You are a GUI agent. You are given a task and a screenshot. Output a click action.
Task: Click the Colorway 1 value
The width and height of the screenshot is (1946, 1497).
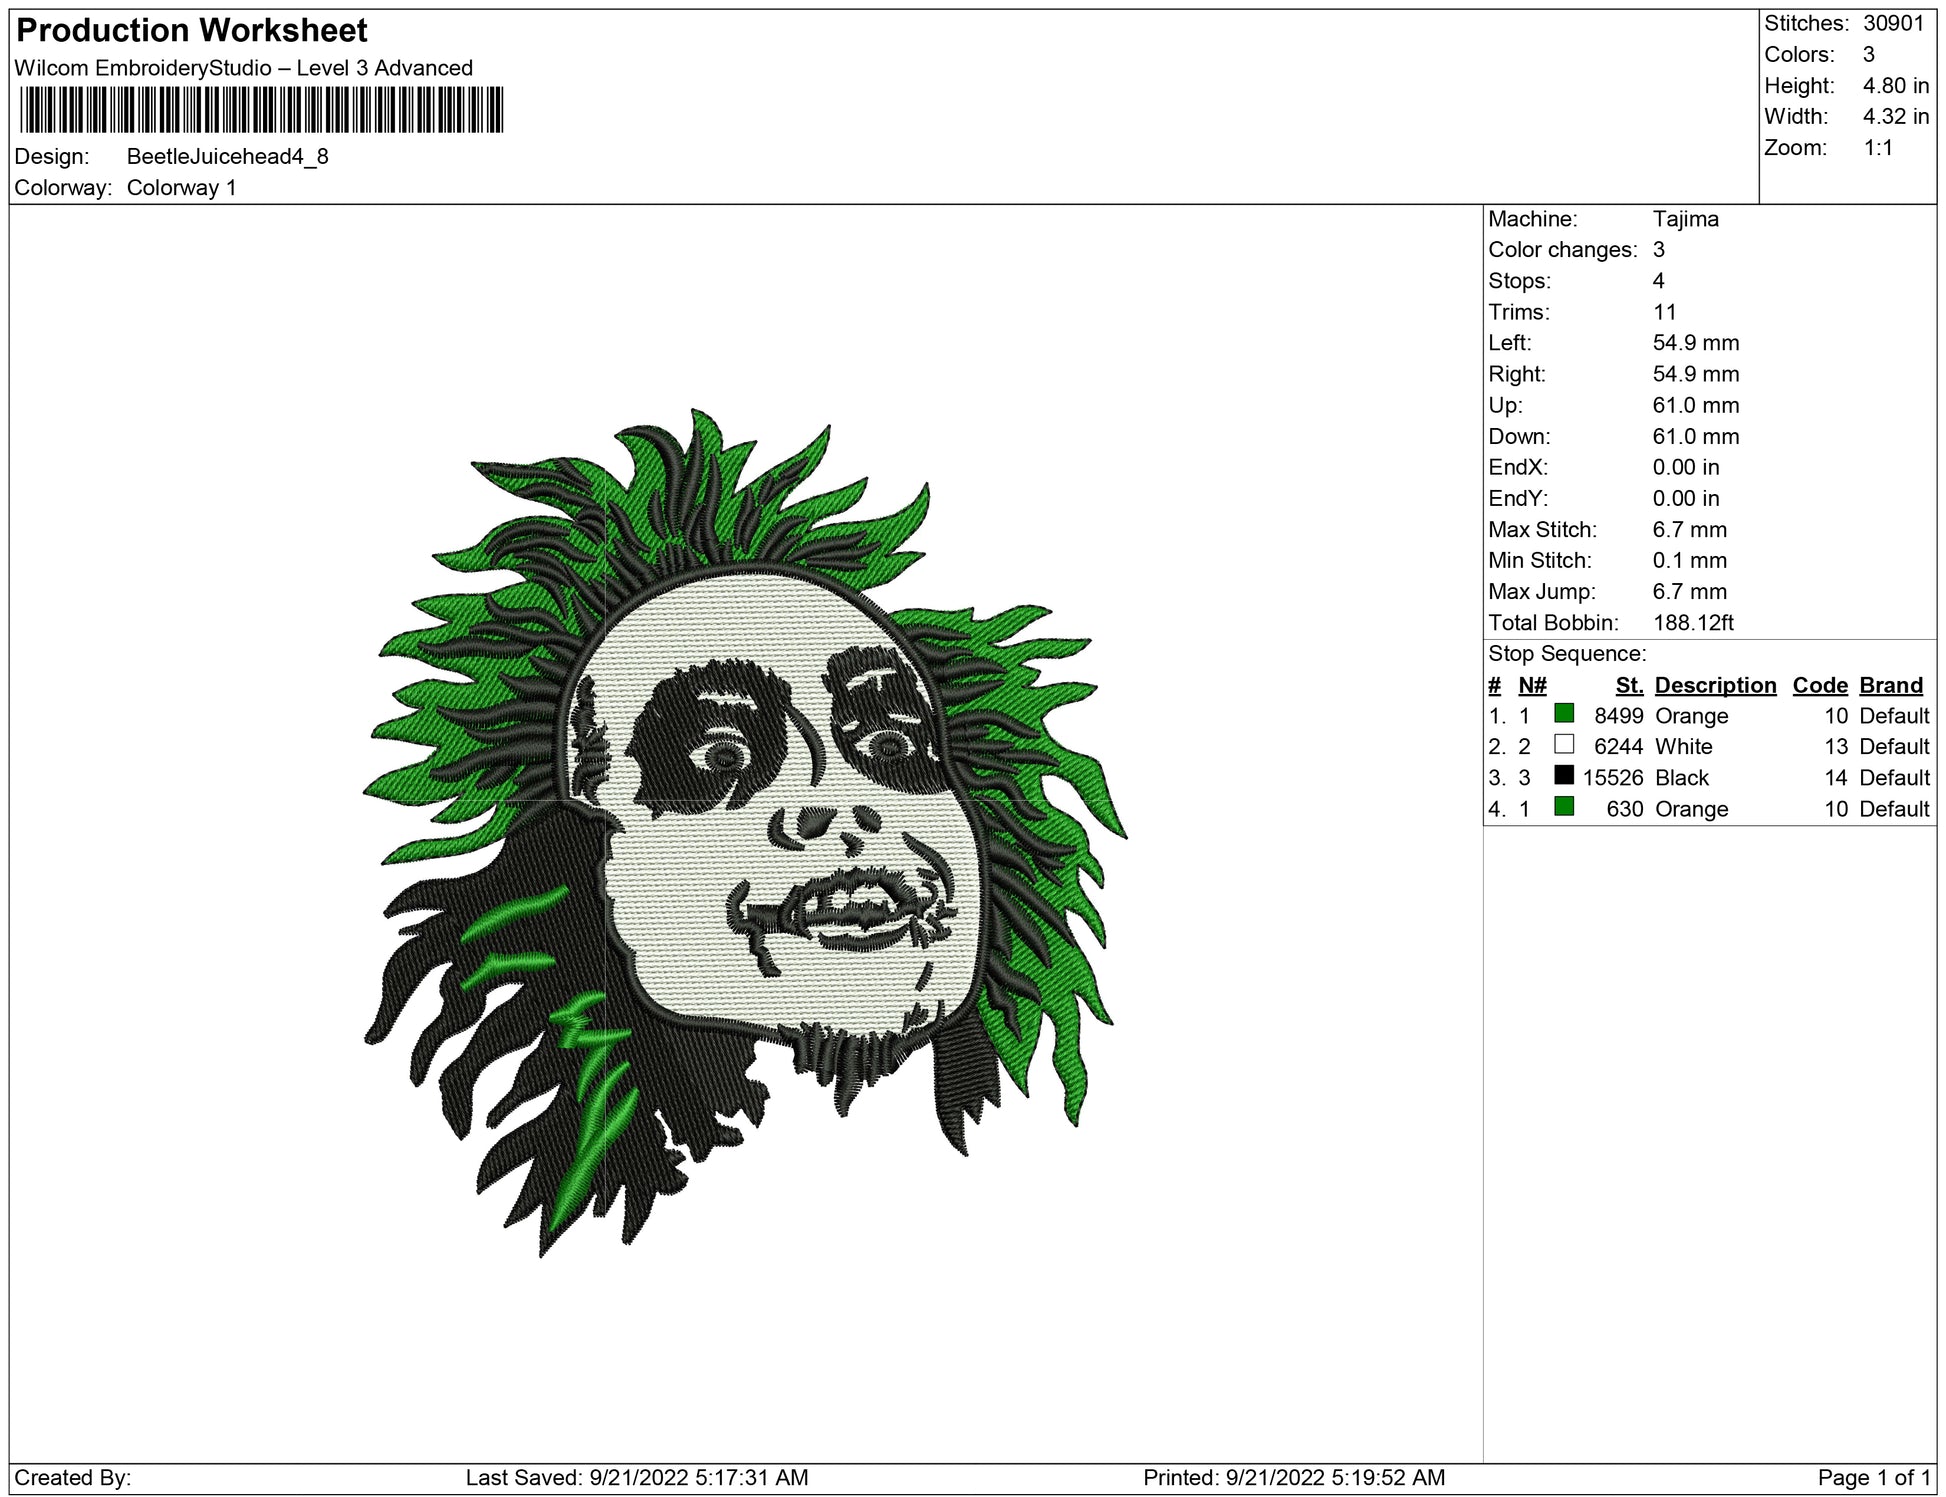(181, 188)
